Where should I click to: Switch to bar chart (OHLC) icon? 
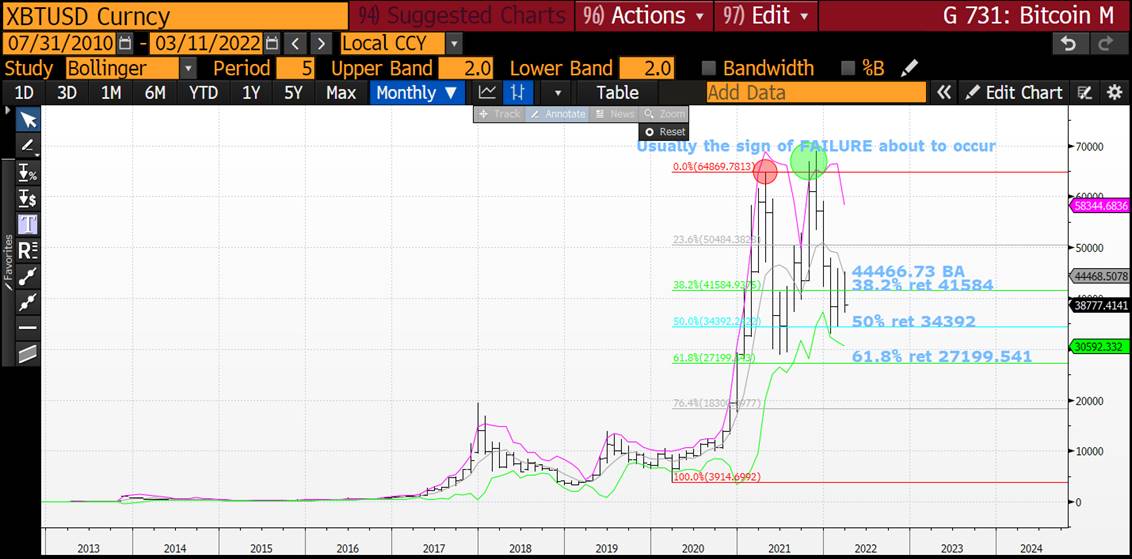coord(518,92)
